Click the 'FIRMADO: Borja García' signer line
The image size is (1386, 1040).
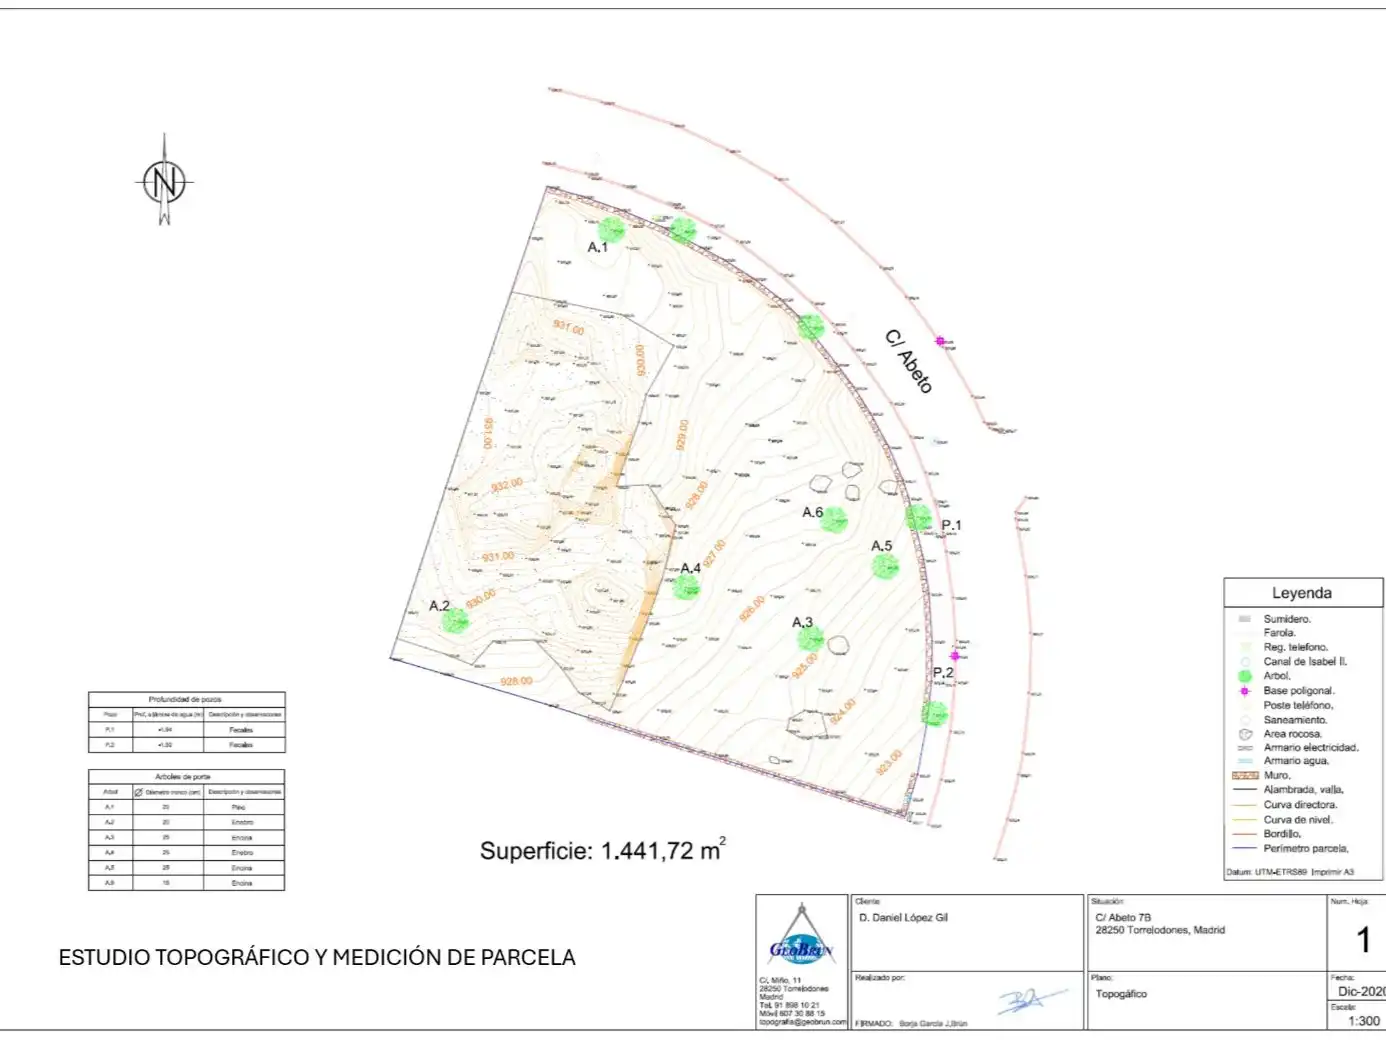[911, 1024]
